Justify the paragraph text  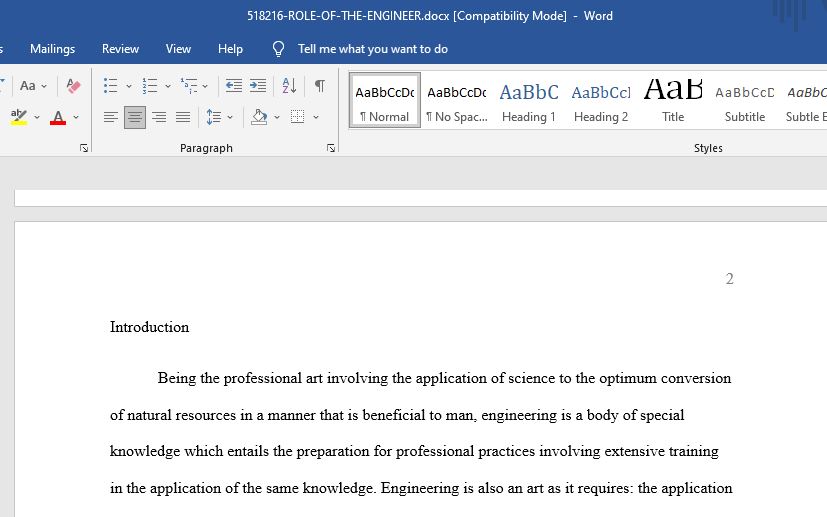pos(183,117)
